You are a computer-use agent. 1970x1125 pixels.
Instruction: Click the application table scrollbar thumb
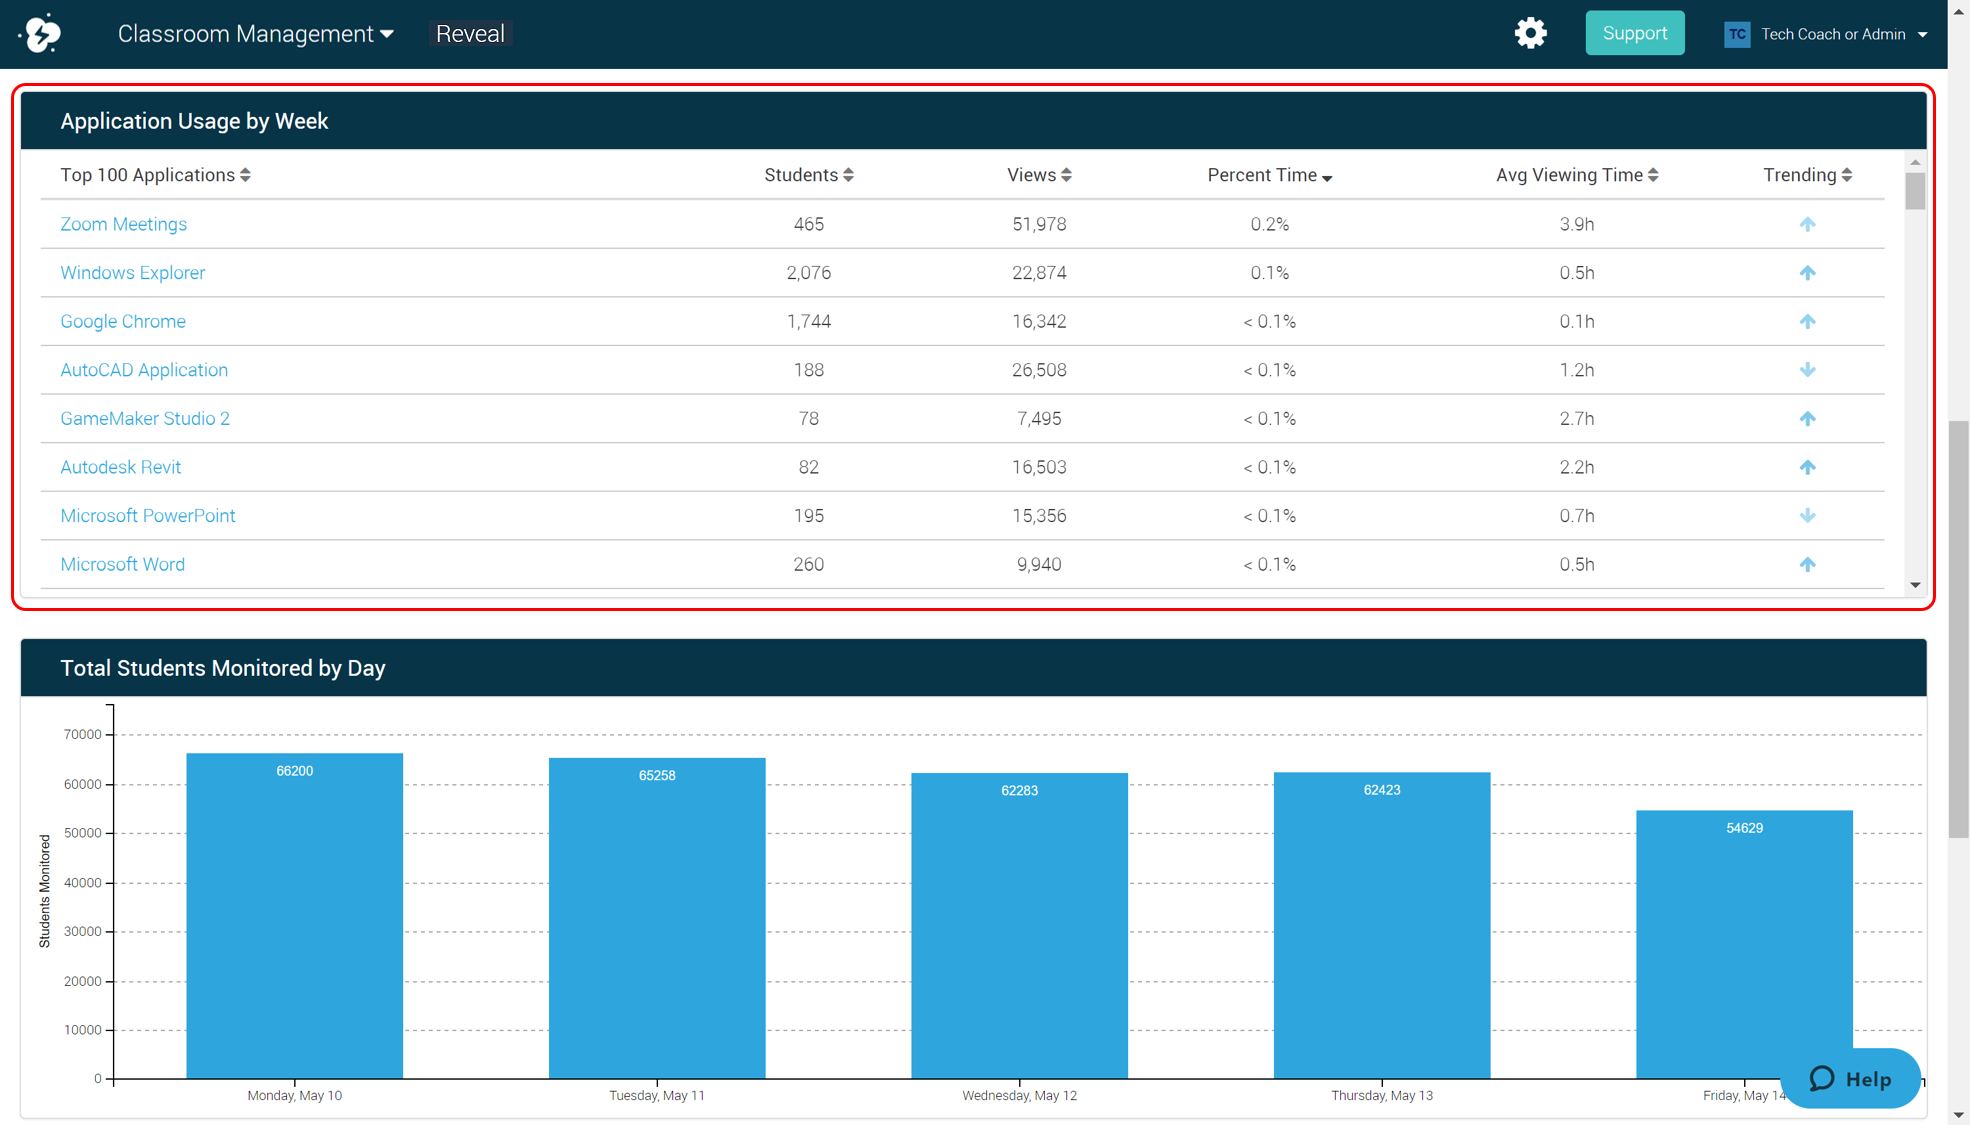[x=1915, y=191]
